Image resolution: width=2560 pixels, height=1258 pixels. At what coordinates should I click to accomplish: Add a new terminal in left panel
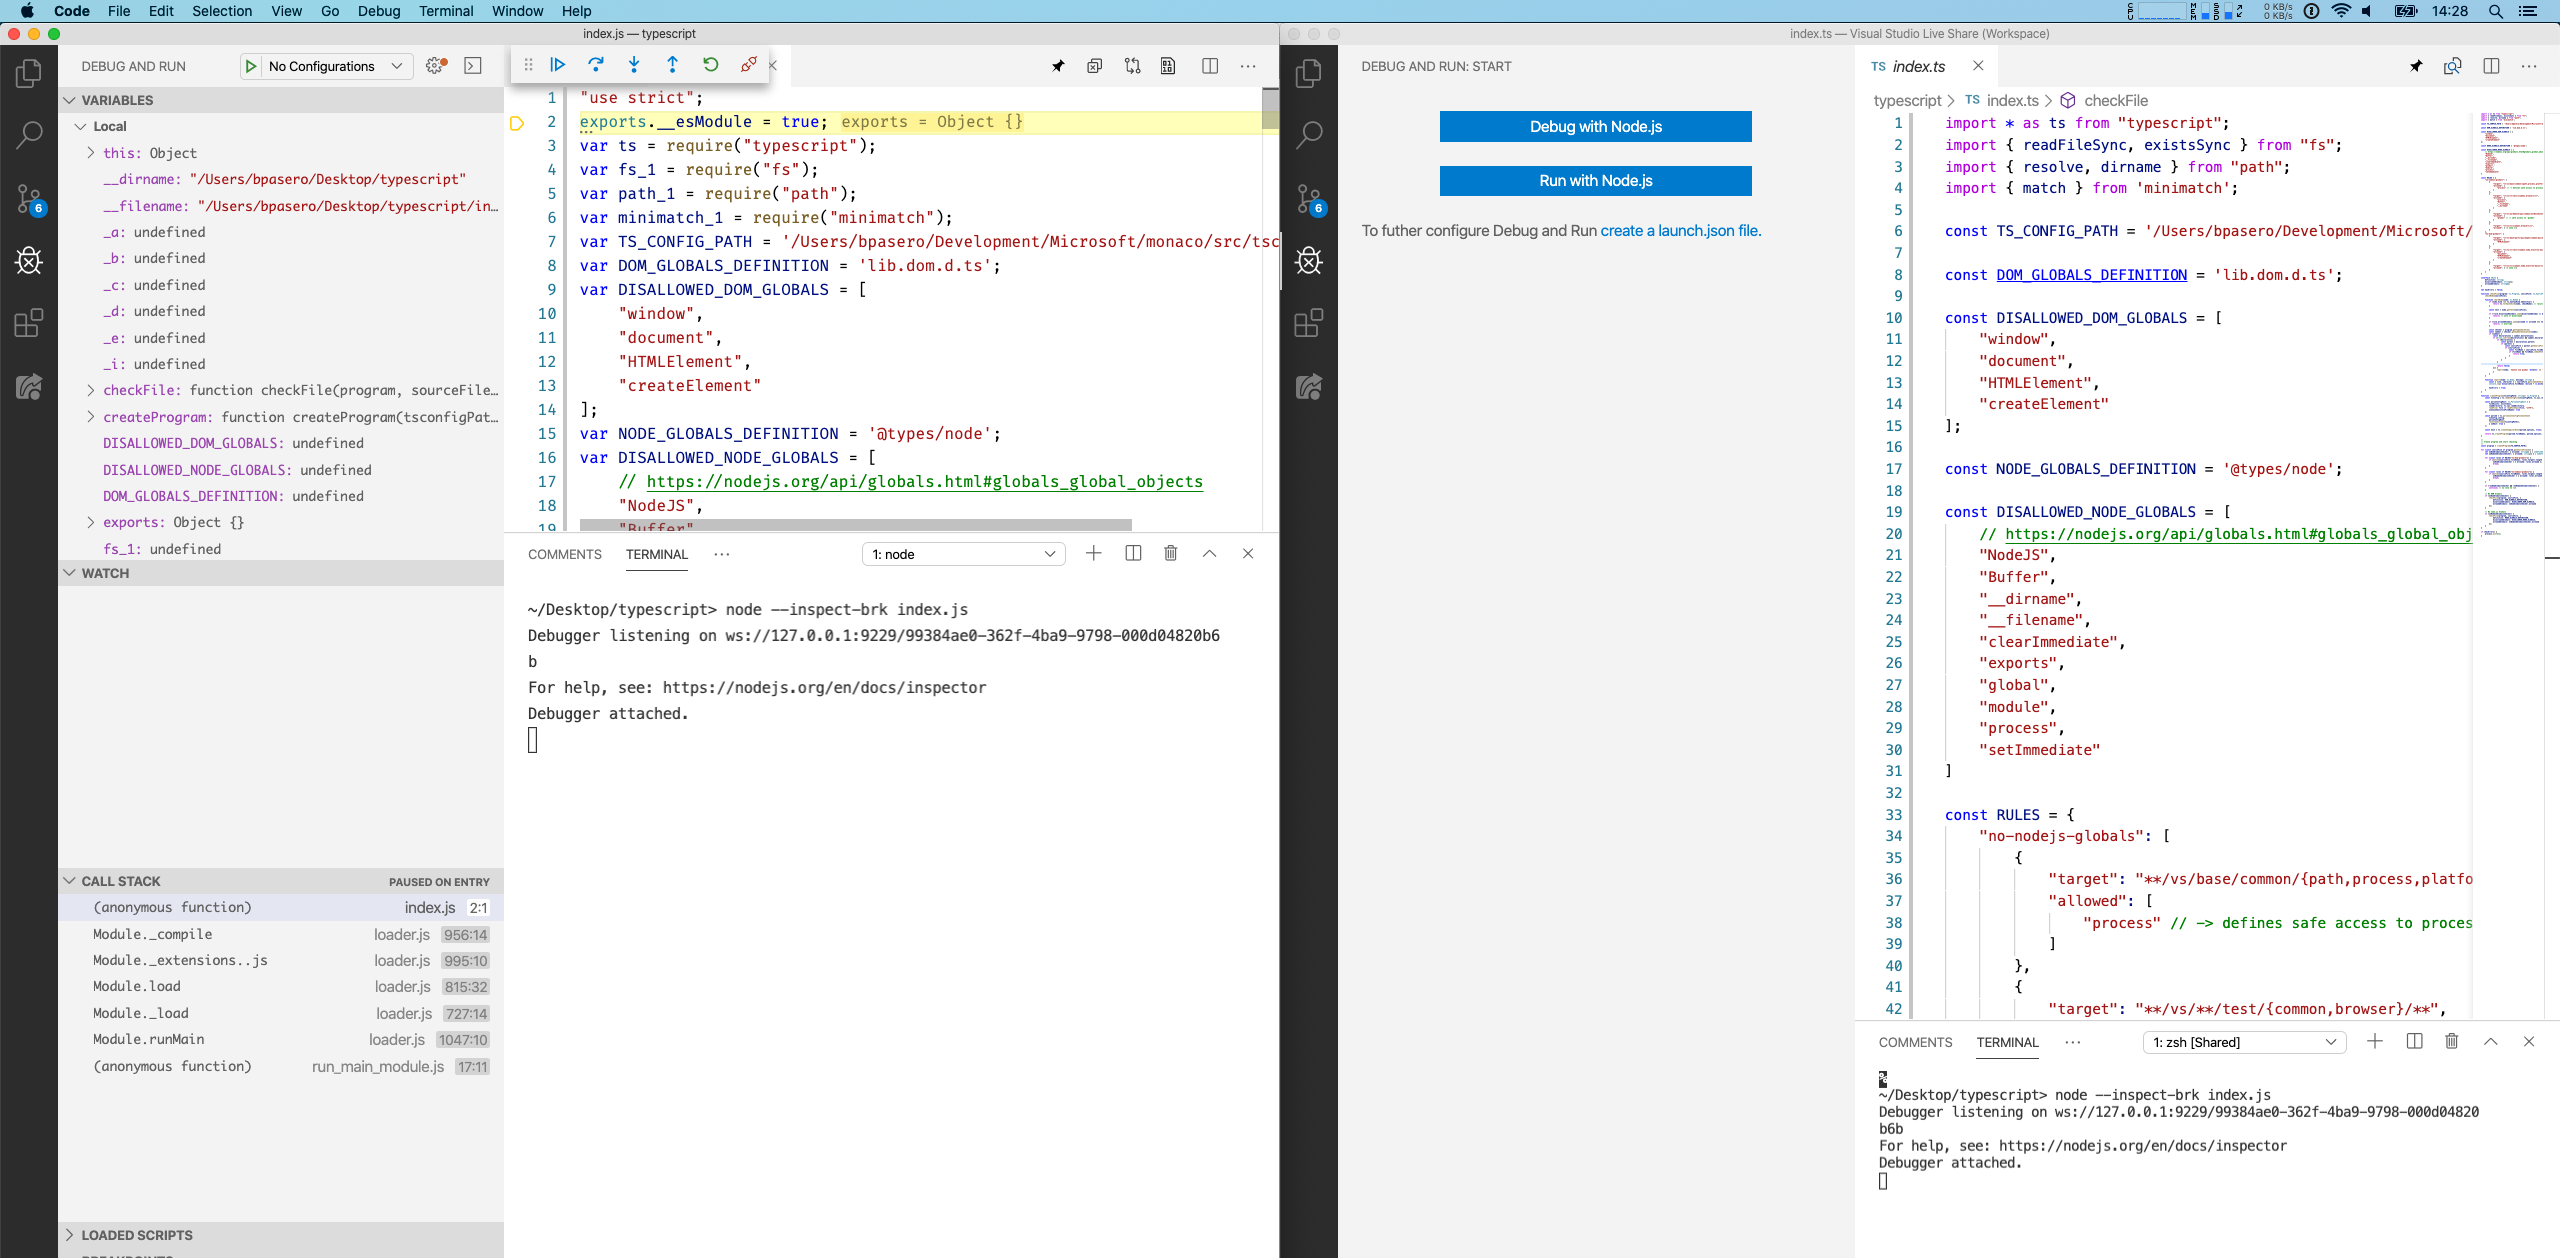1094,553
